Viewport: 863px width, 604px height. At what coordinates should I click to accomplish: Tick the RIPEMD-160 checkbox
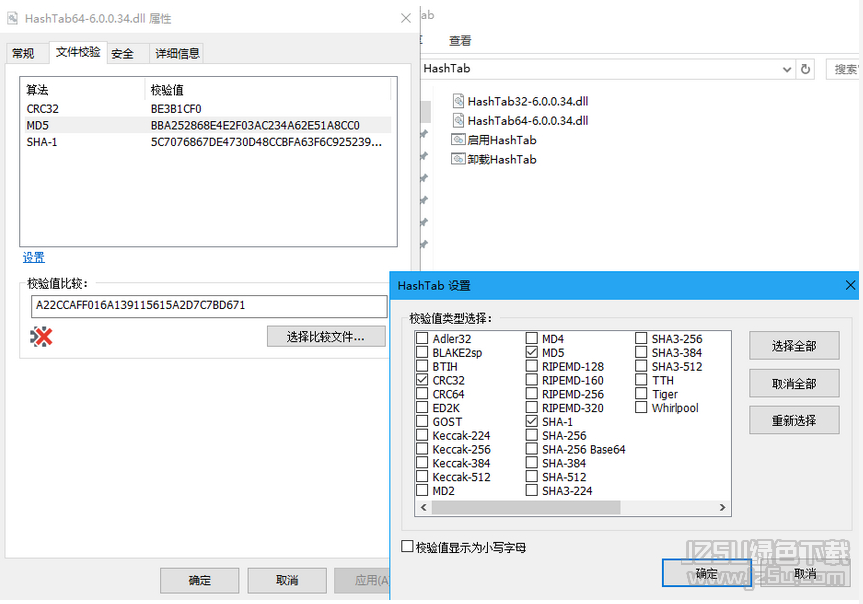click(x=532, y=379)
